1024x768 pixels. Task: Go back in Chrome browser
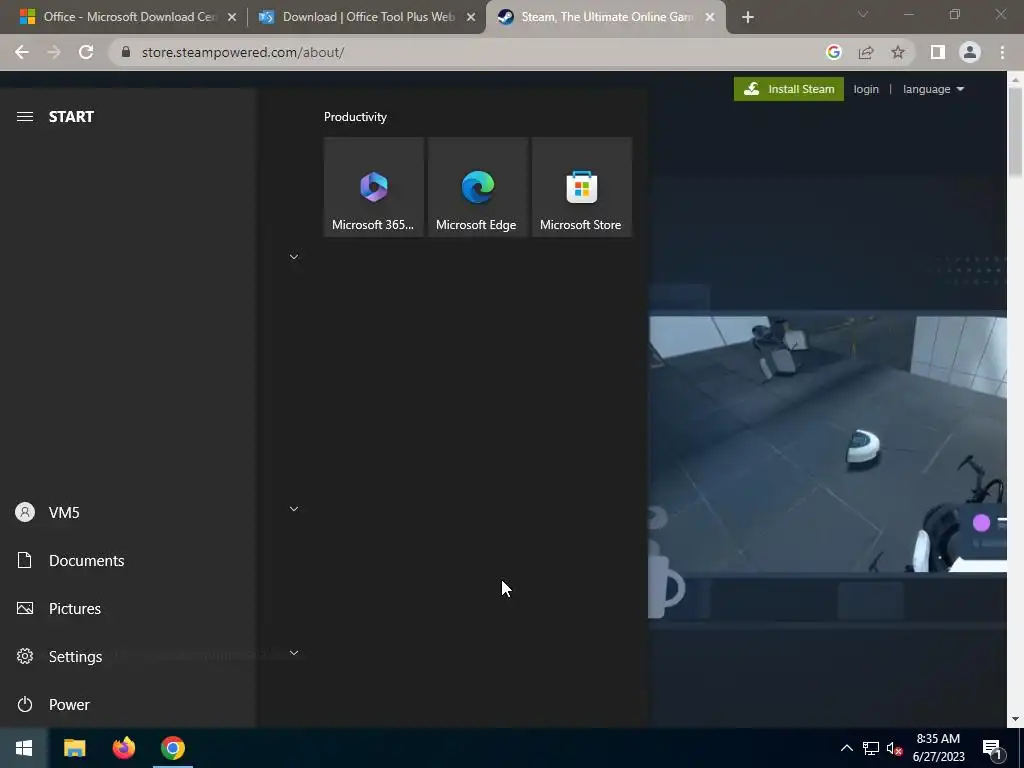[x=22, y=52]
